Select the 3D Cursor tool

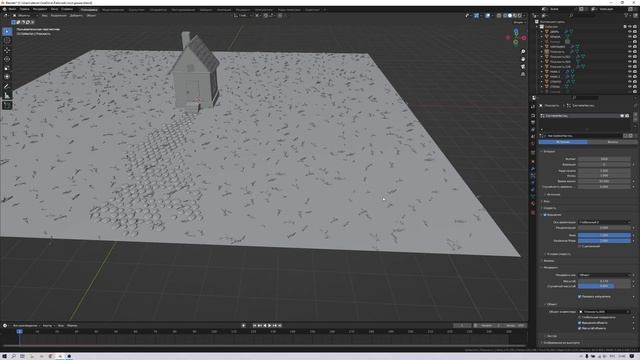pos(7,41)
